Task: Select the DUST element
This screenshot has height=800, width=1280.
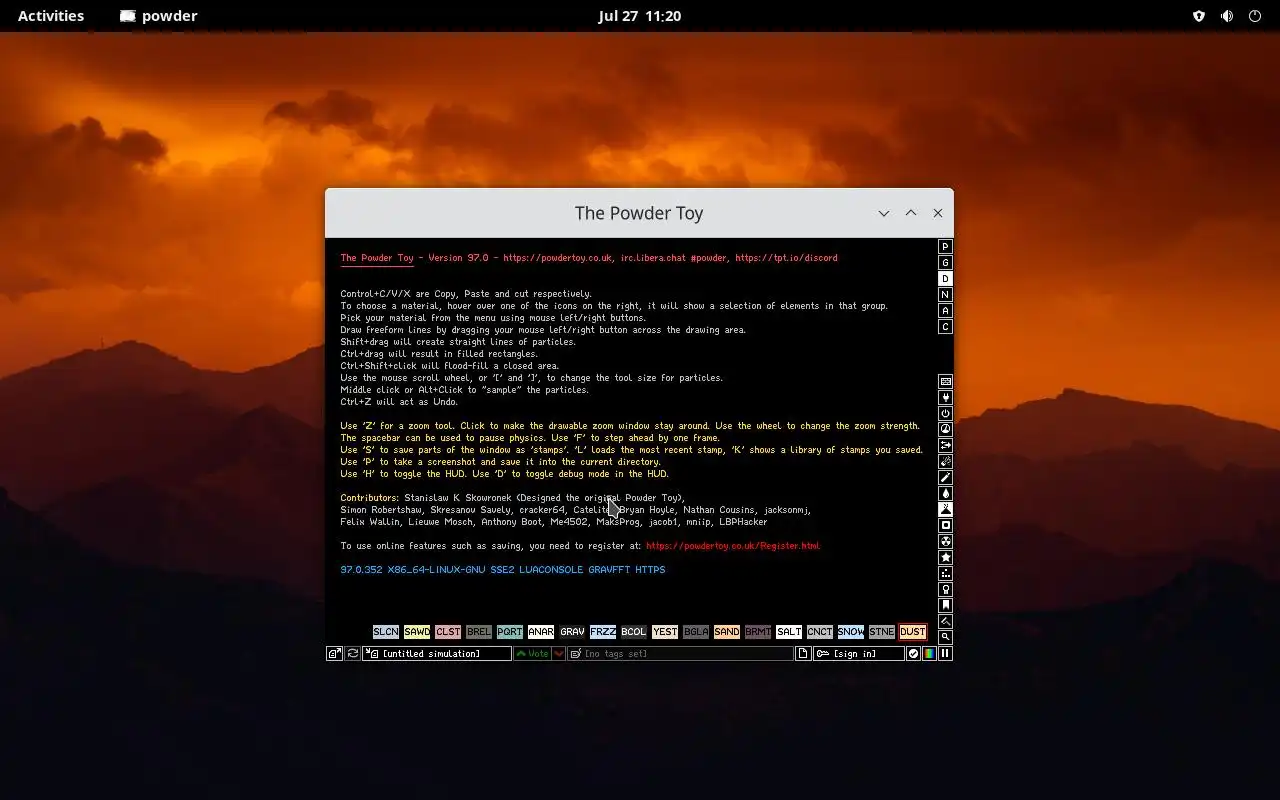Action: [x=913, y=632]
